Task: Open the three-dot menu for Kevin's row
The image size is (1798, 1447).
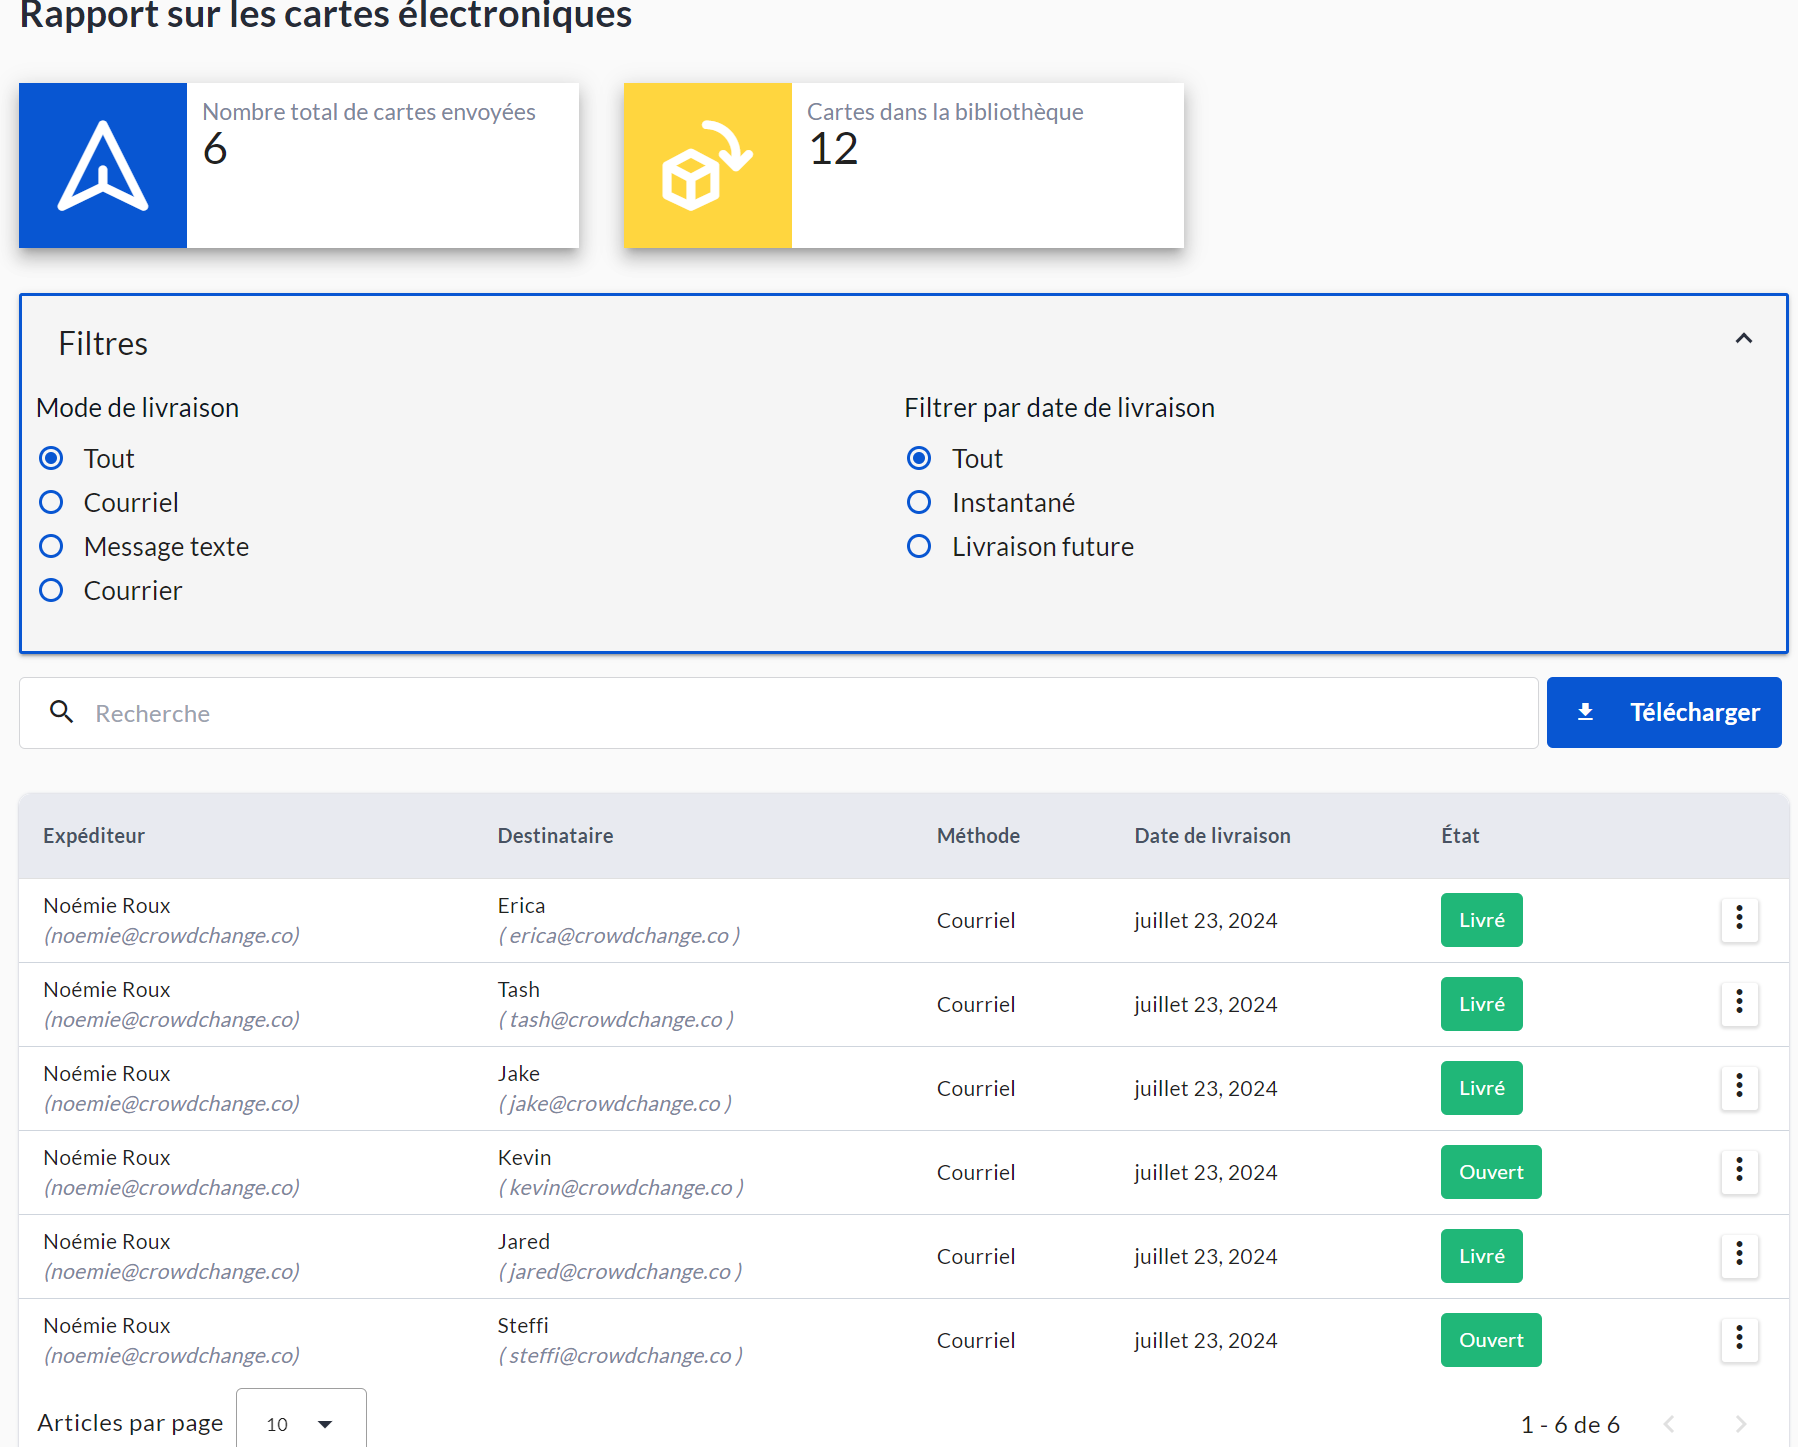Action: click(x=1739, y=1171)
